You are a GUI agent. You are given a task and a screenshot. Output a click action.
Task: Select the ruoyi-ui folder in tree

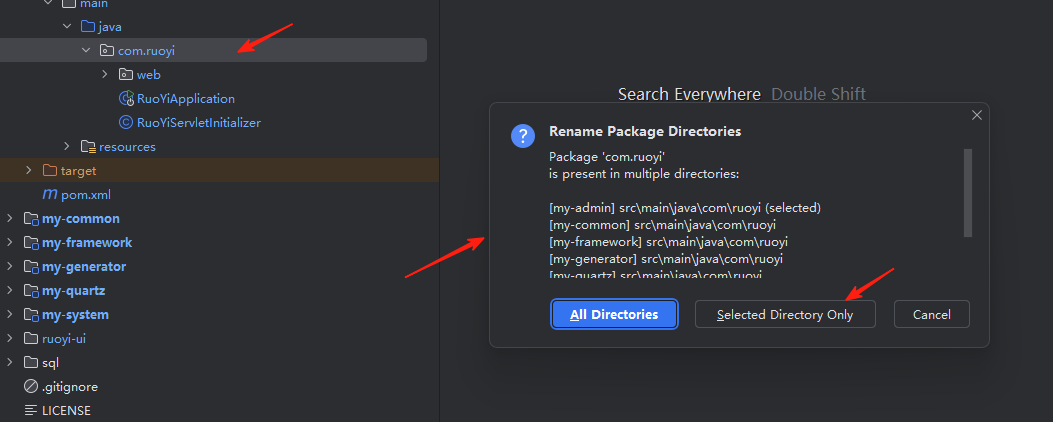point(64,339)
